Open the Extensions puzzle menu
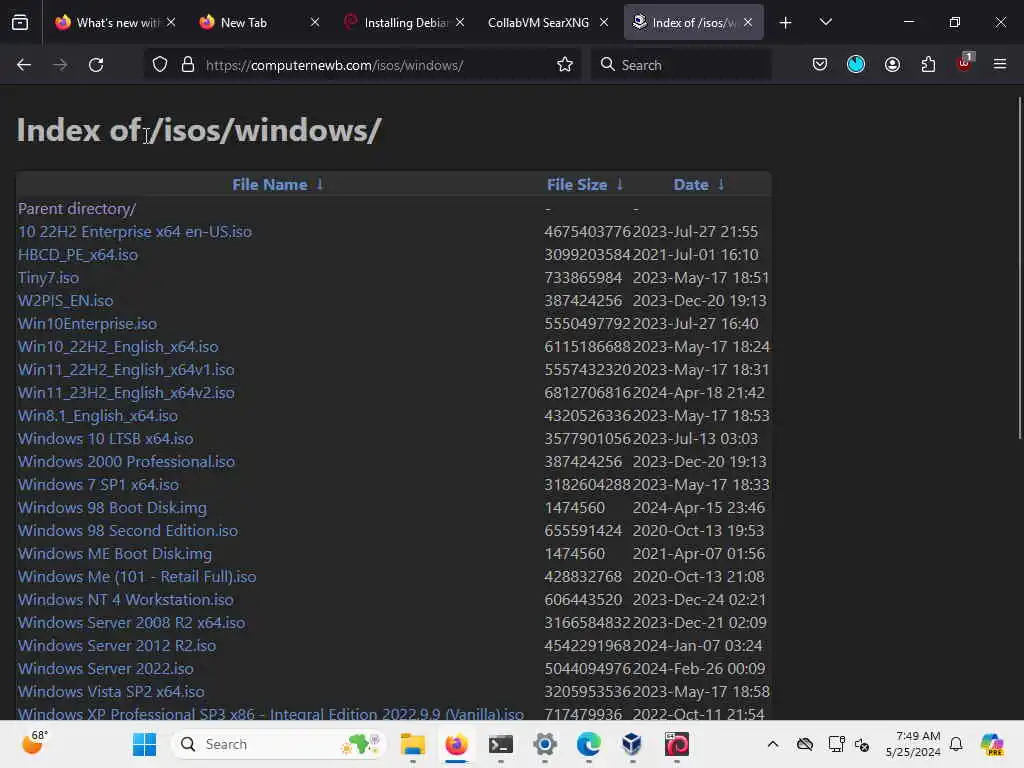The image size is (1024, 768). pos(928,65)
